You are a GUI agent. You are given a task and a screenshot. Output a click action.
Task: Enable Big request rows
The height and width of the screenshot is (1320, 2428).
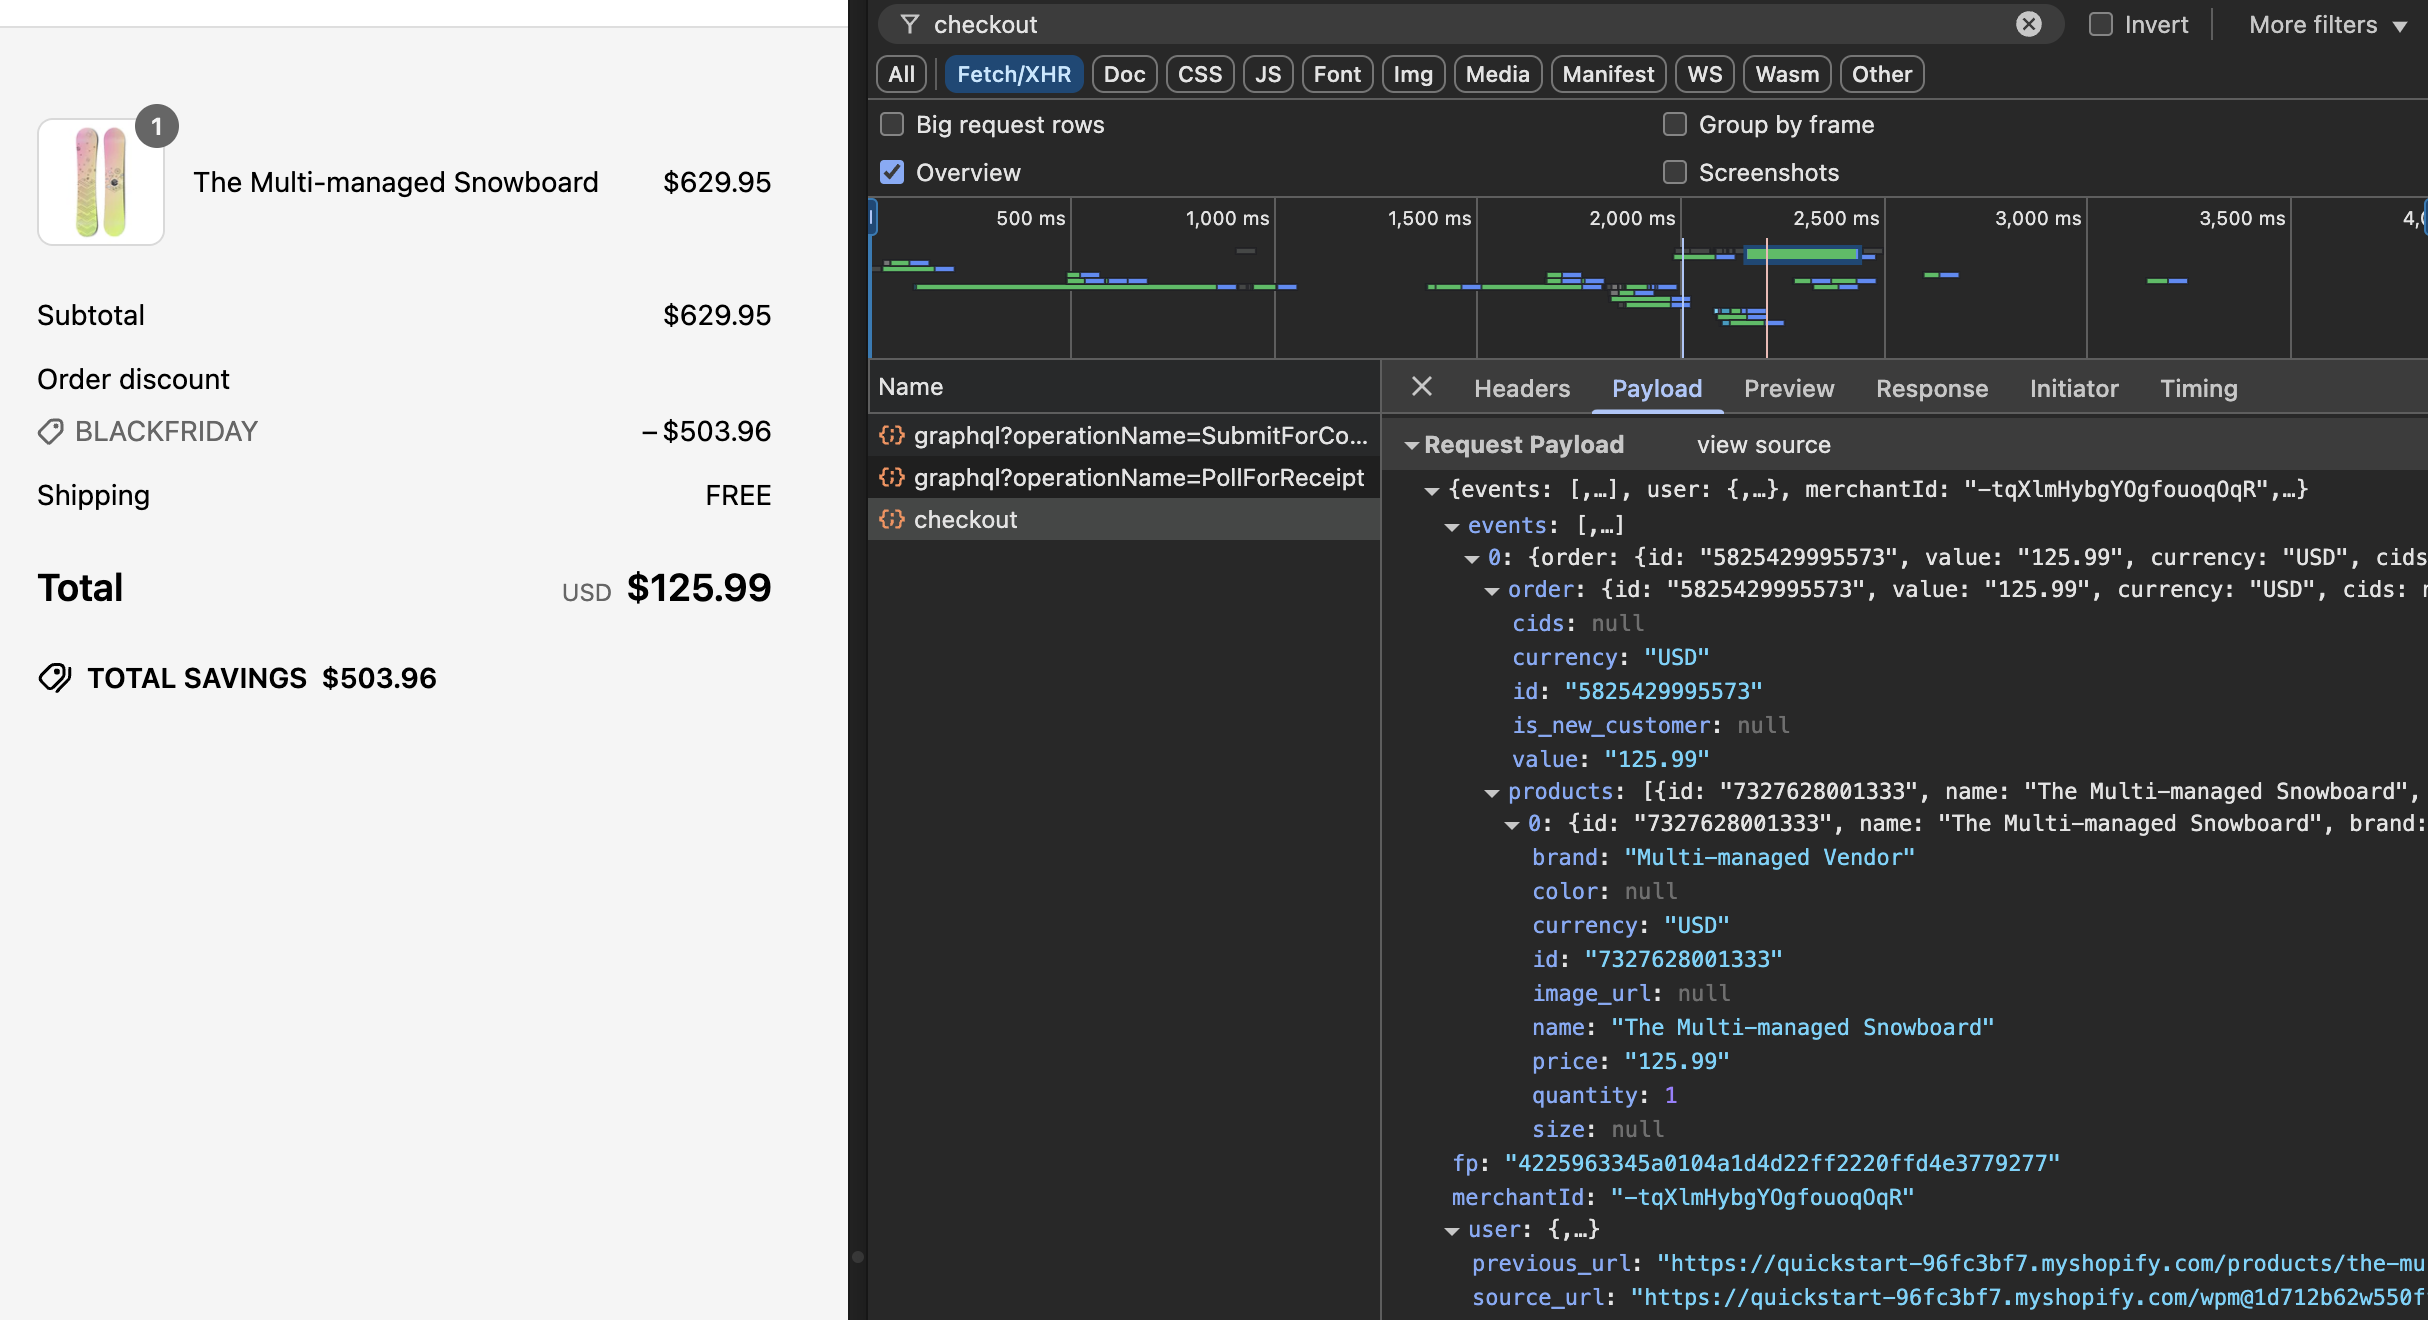coord(891,124)
